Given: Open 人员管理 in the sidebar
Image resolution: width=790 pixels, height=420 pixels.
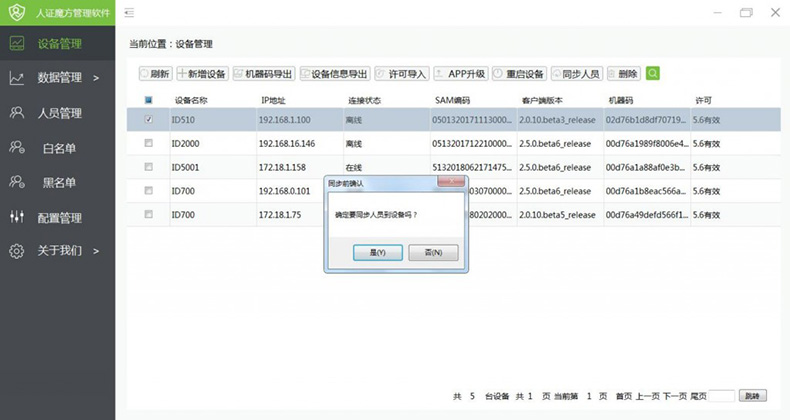Looking at the screenshot, I should (x=59, y=113).
